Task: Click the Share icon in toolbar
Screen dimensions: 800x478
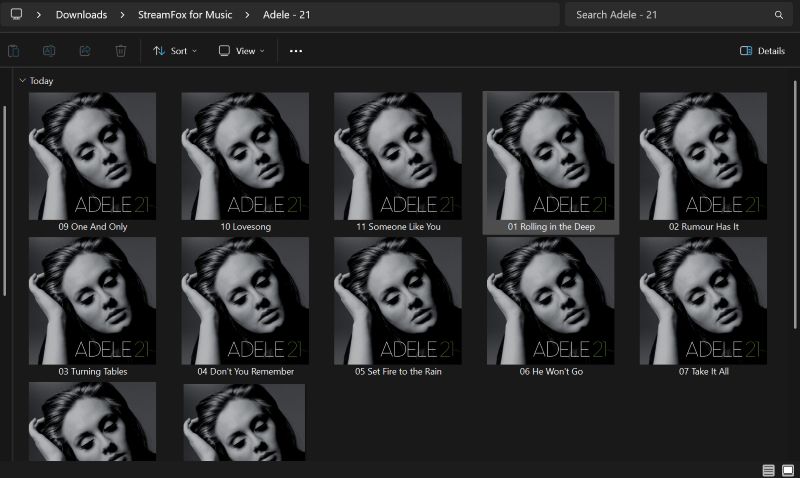Action: click(85, 51)
